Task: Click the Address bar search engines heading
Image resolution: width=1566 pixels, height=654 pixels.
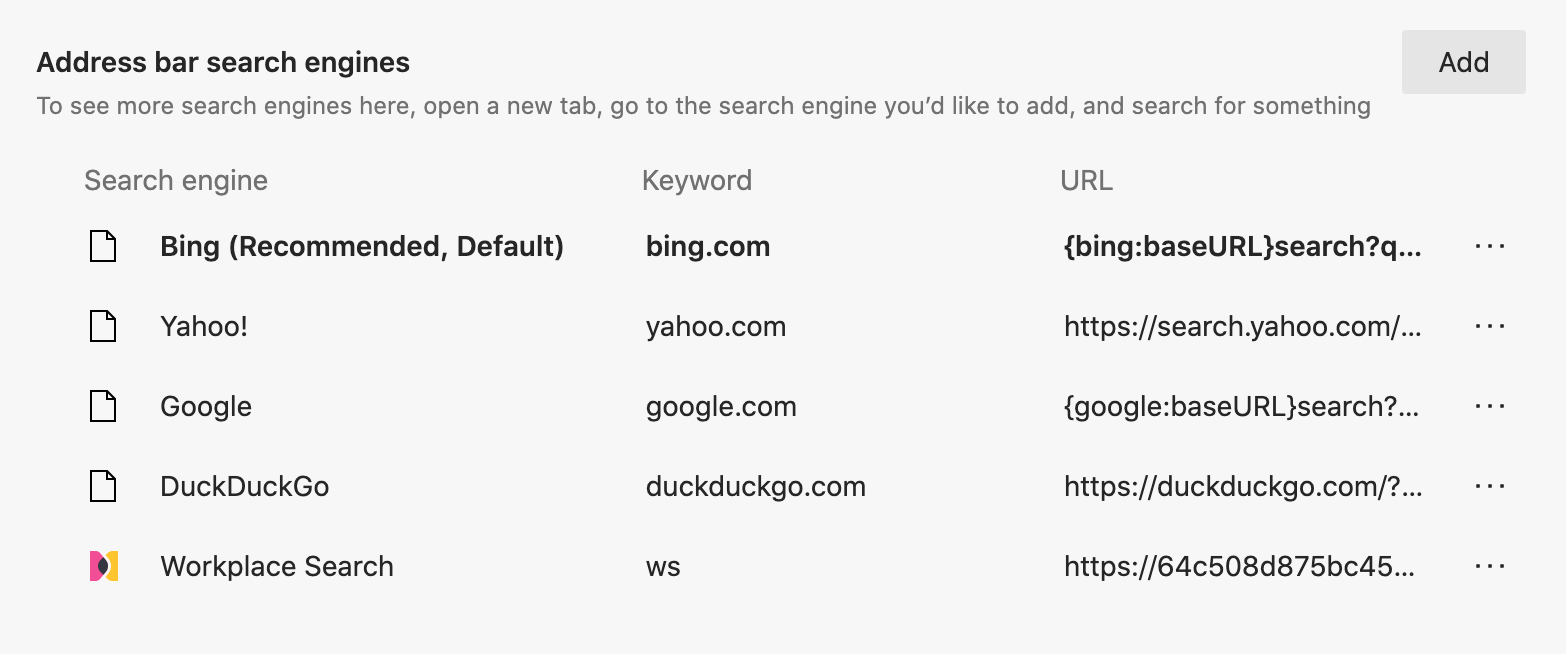Action: click(222, 62)
